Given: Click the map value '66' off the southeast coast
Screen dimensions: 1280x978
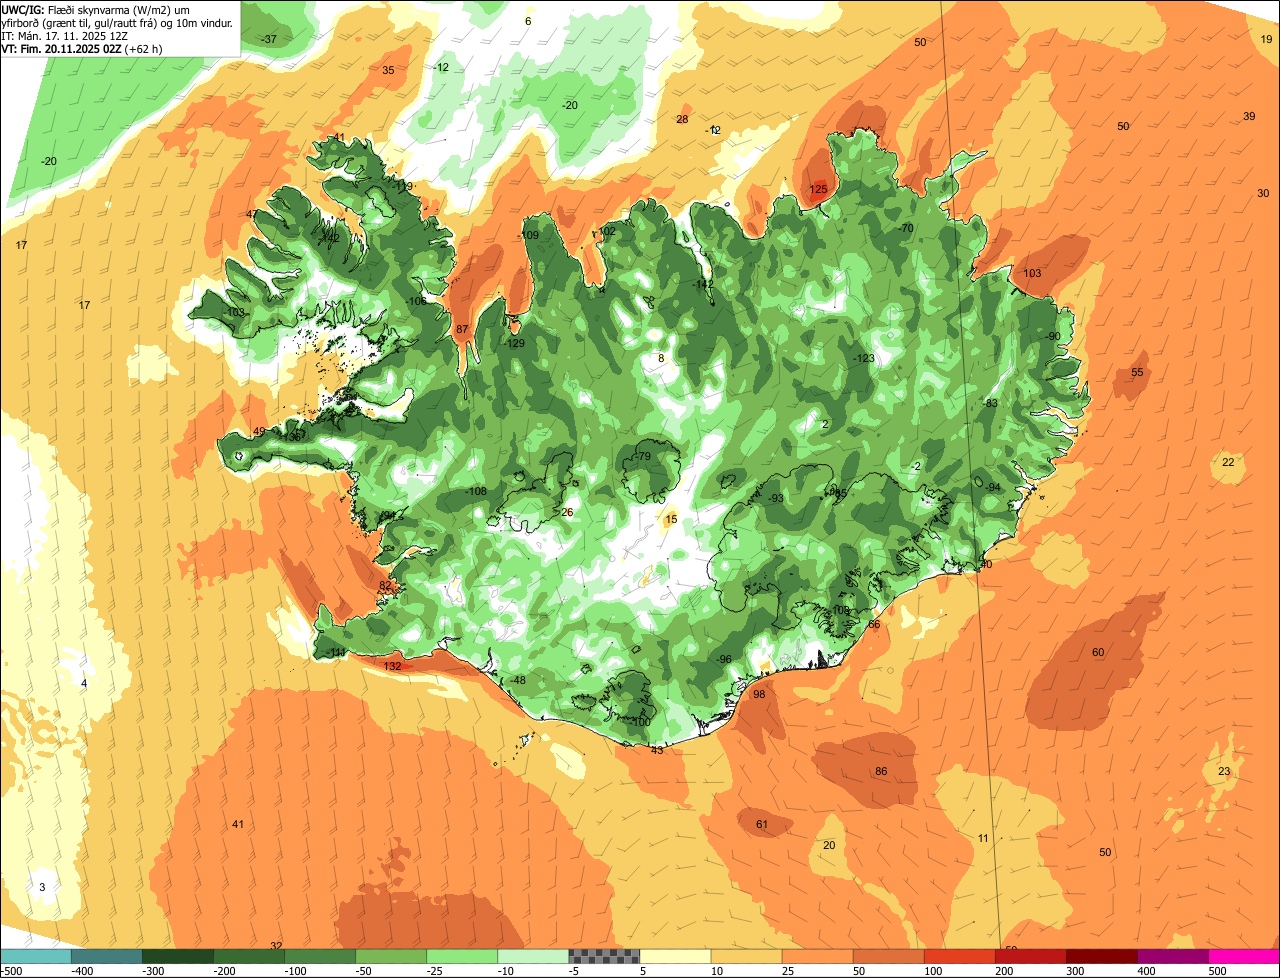Looking at the screenshot, I should pyautogui.click(x=874, y=624).
